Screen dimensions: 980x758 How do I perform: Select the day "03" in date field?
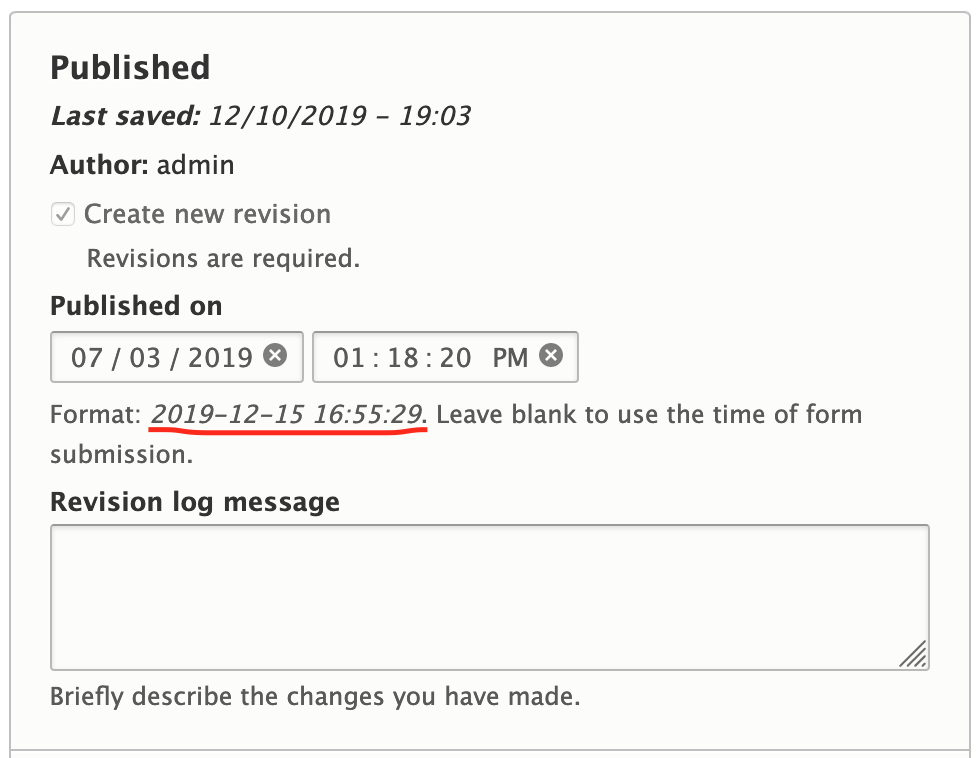145,357
